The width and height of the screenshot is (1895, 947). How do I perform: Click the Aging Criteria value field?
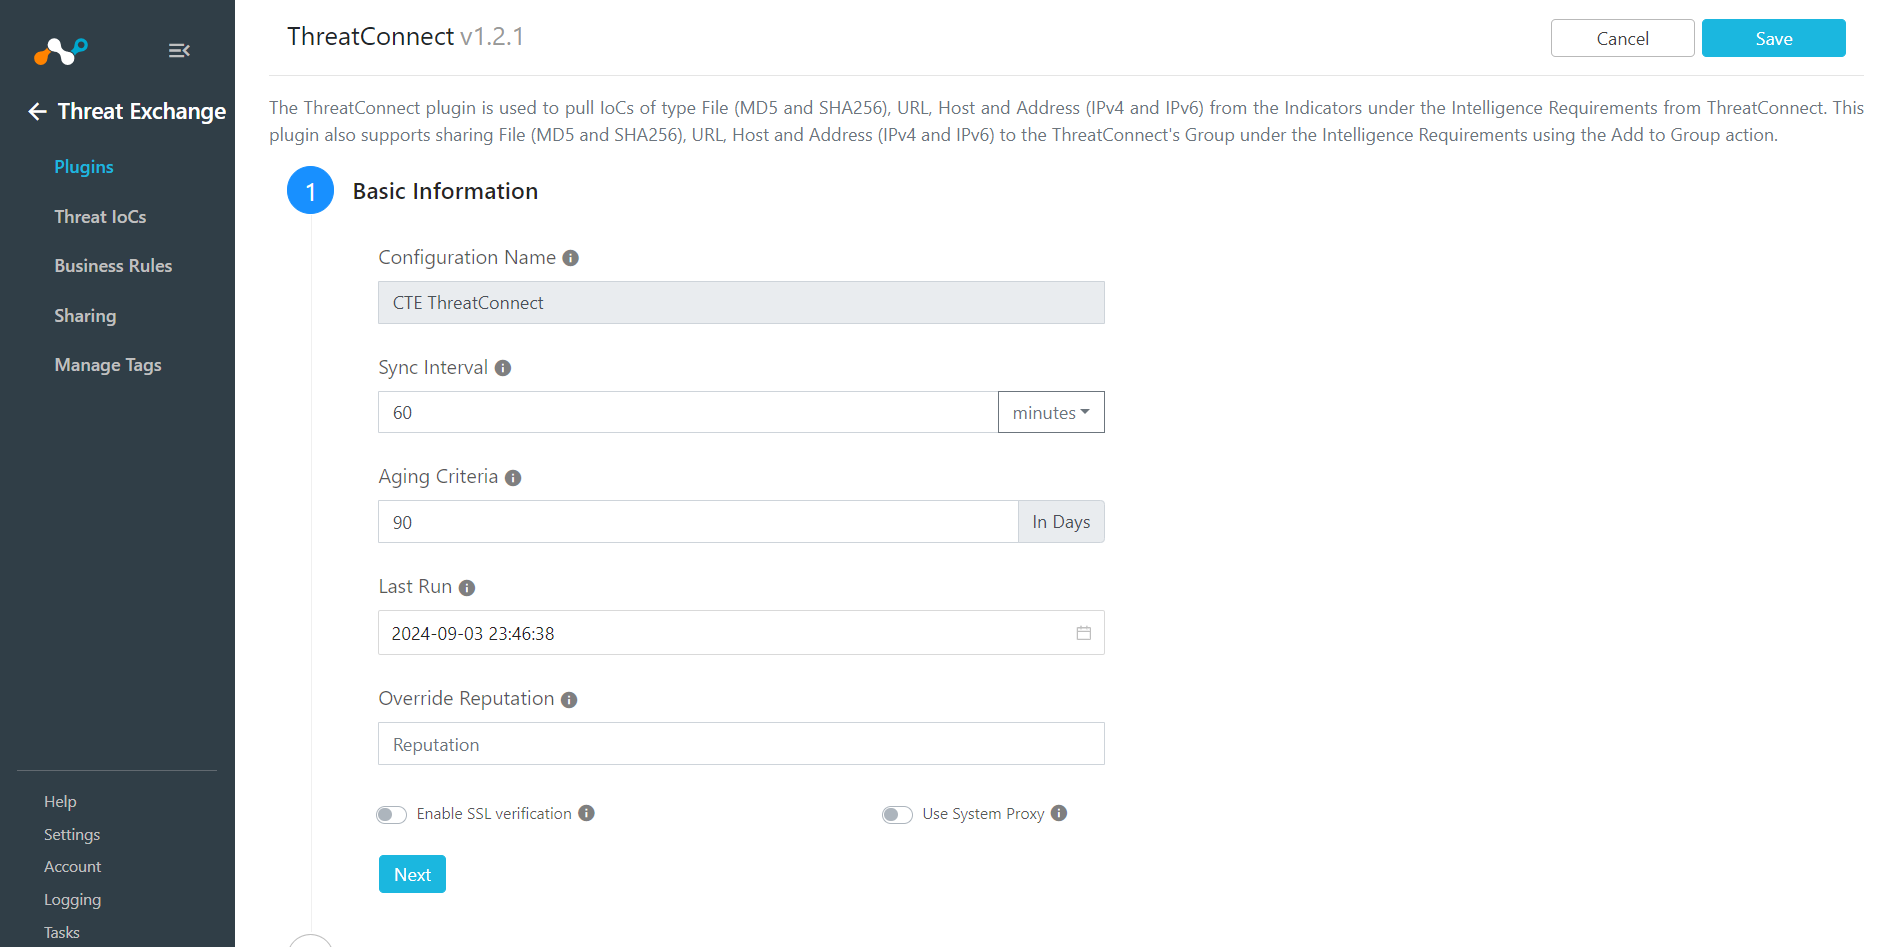pyautogui.click(x=698, y=522)
